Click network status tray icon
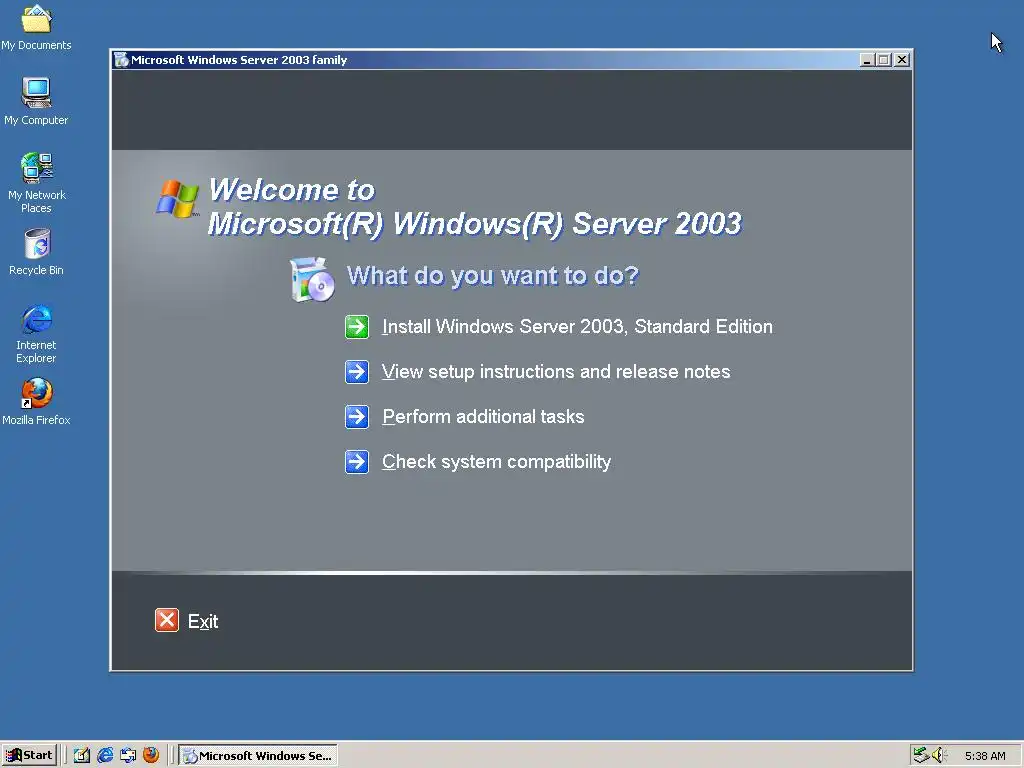Screen dimensions: 1024x768 pos(921,756)
